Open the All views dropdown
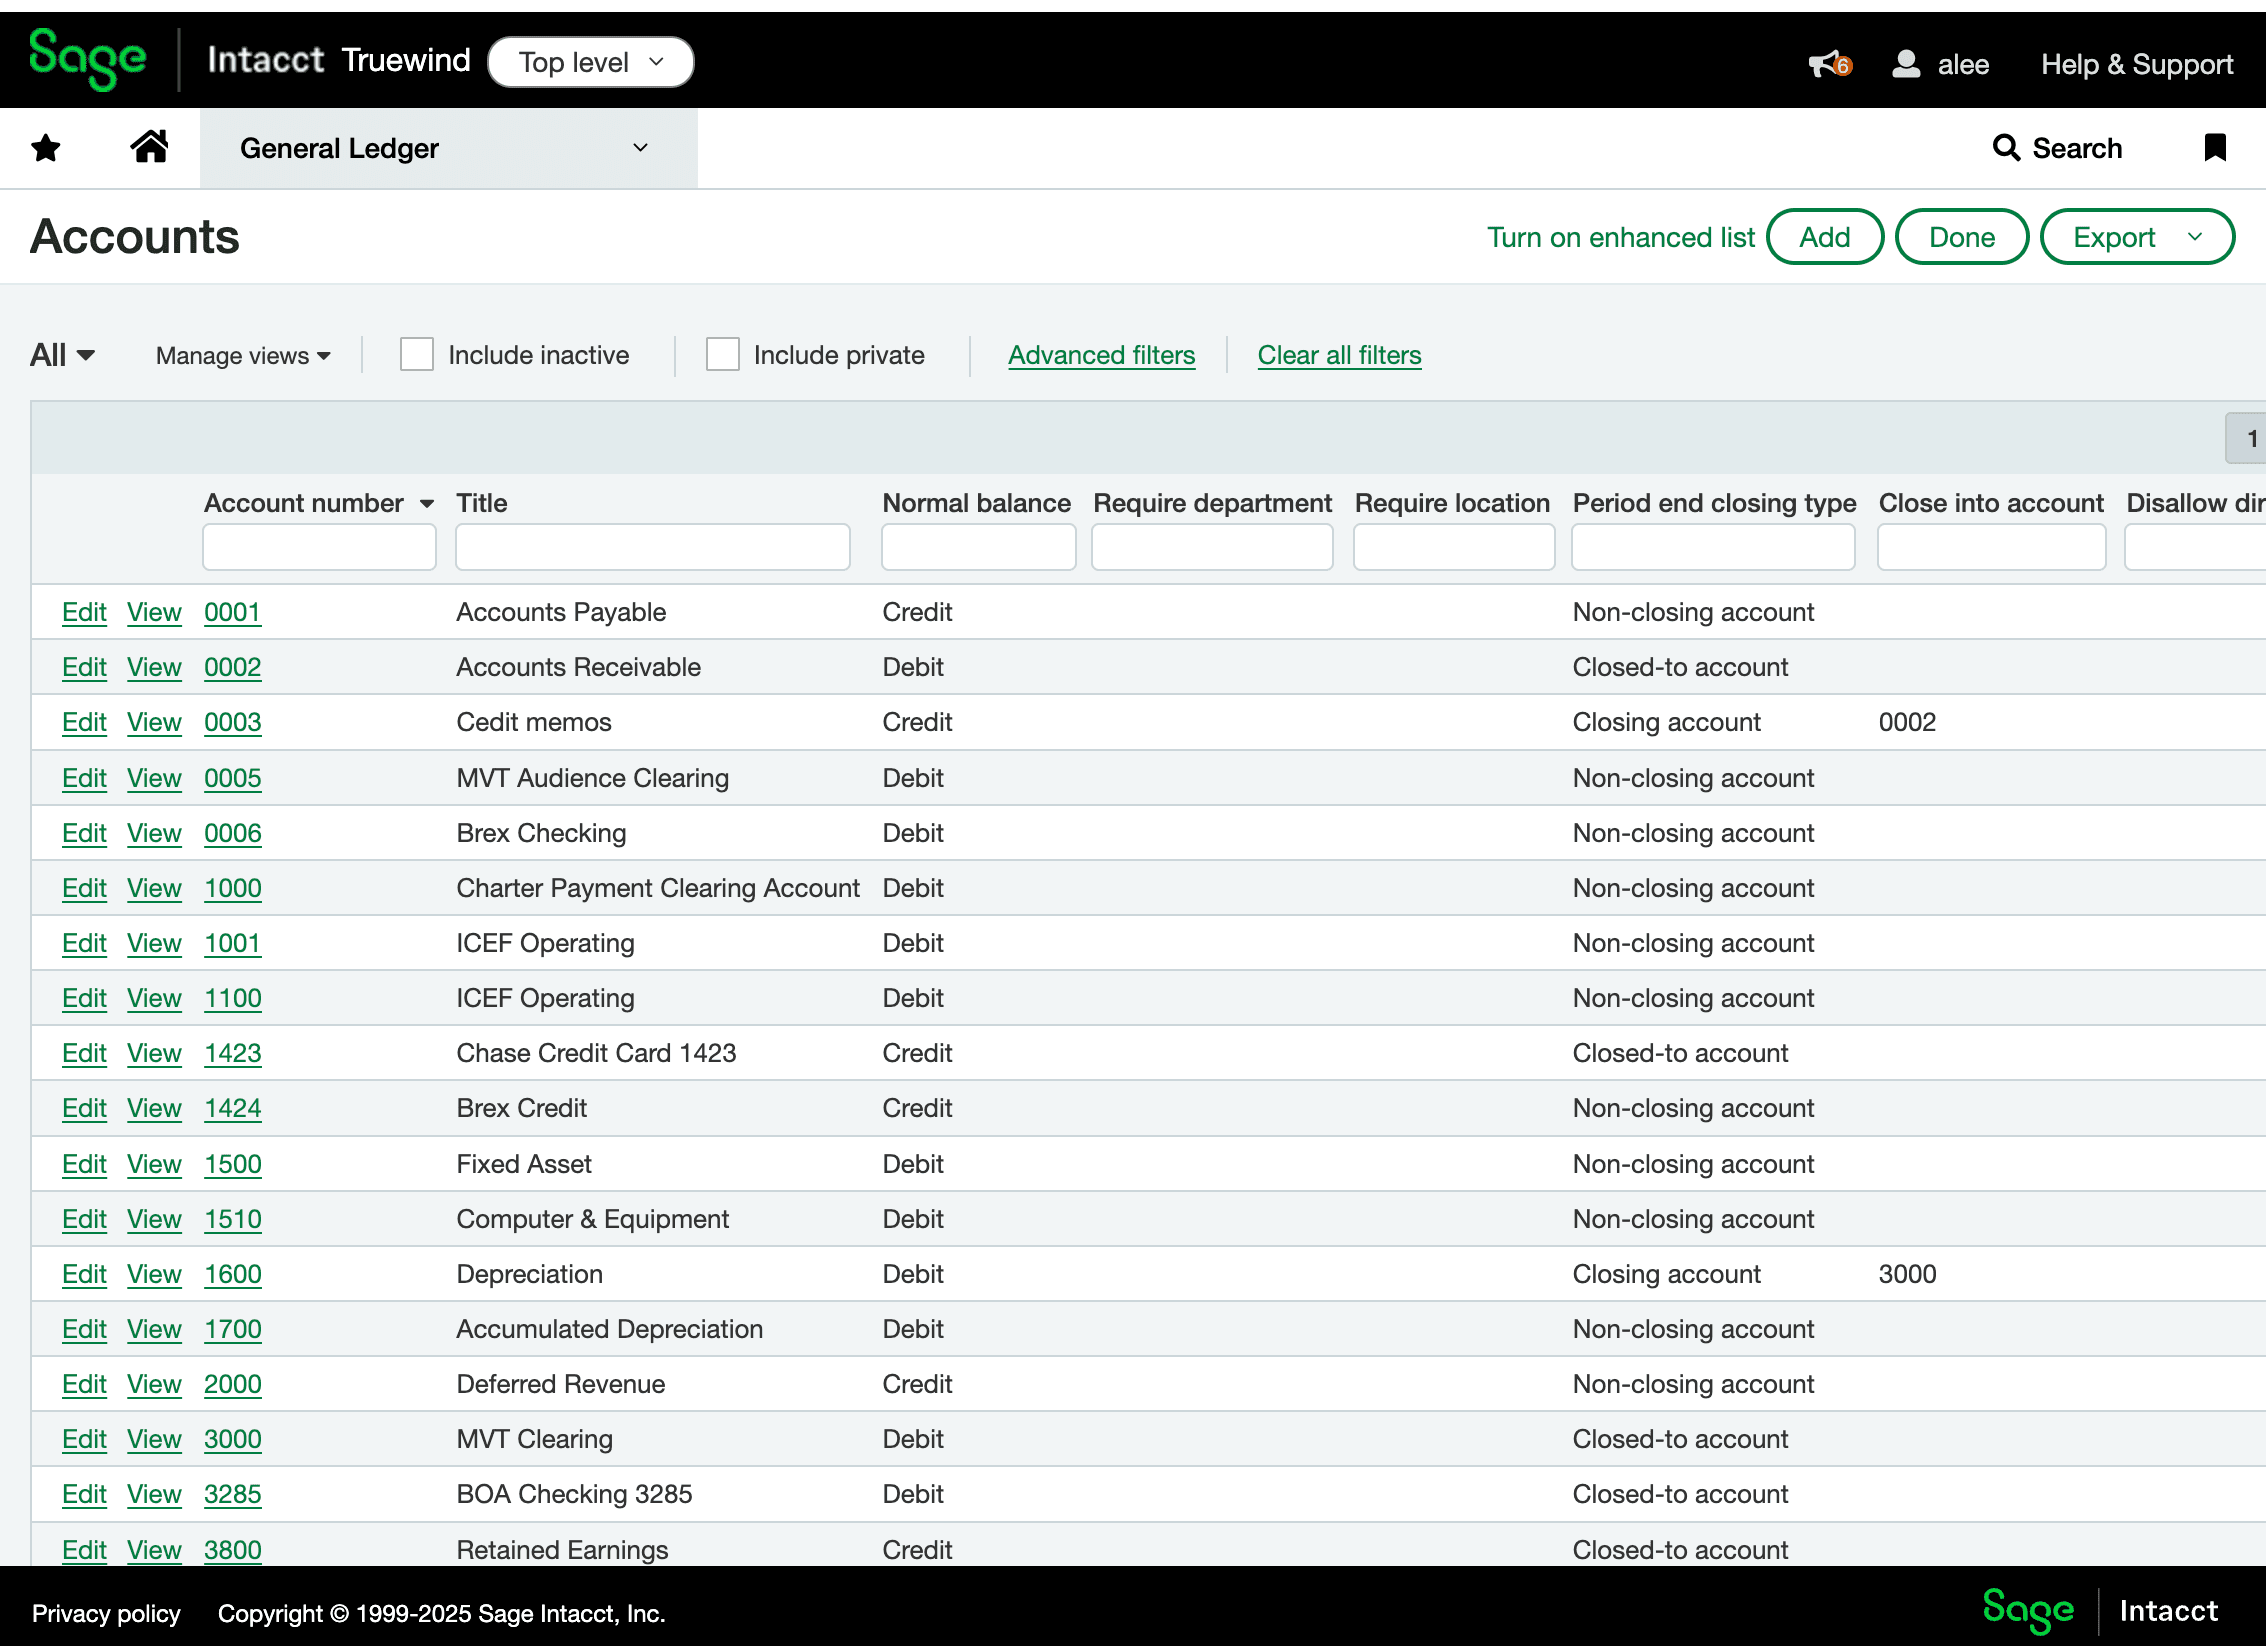The image size is (2266, 1646). coord(62,355)
